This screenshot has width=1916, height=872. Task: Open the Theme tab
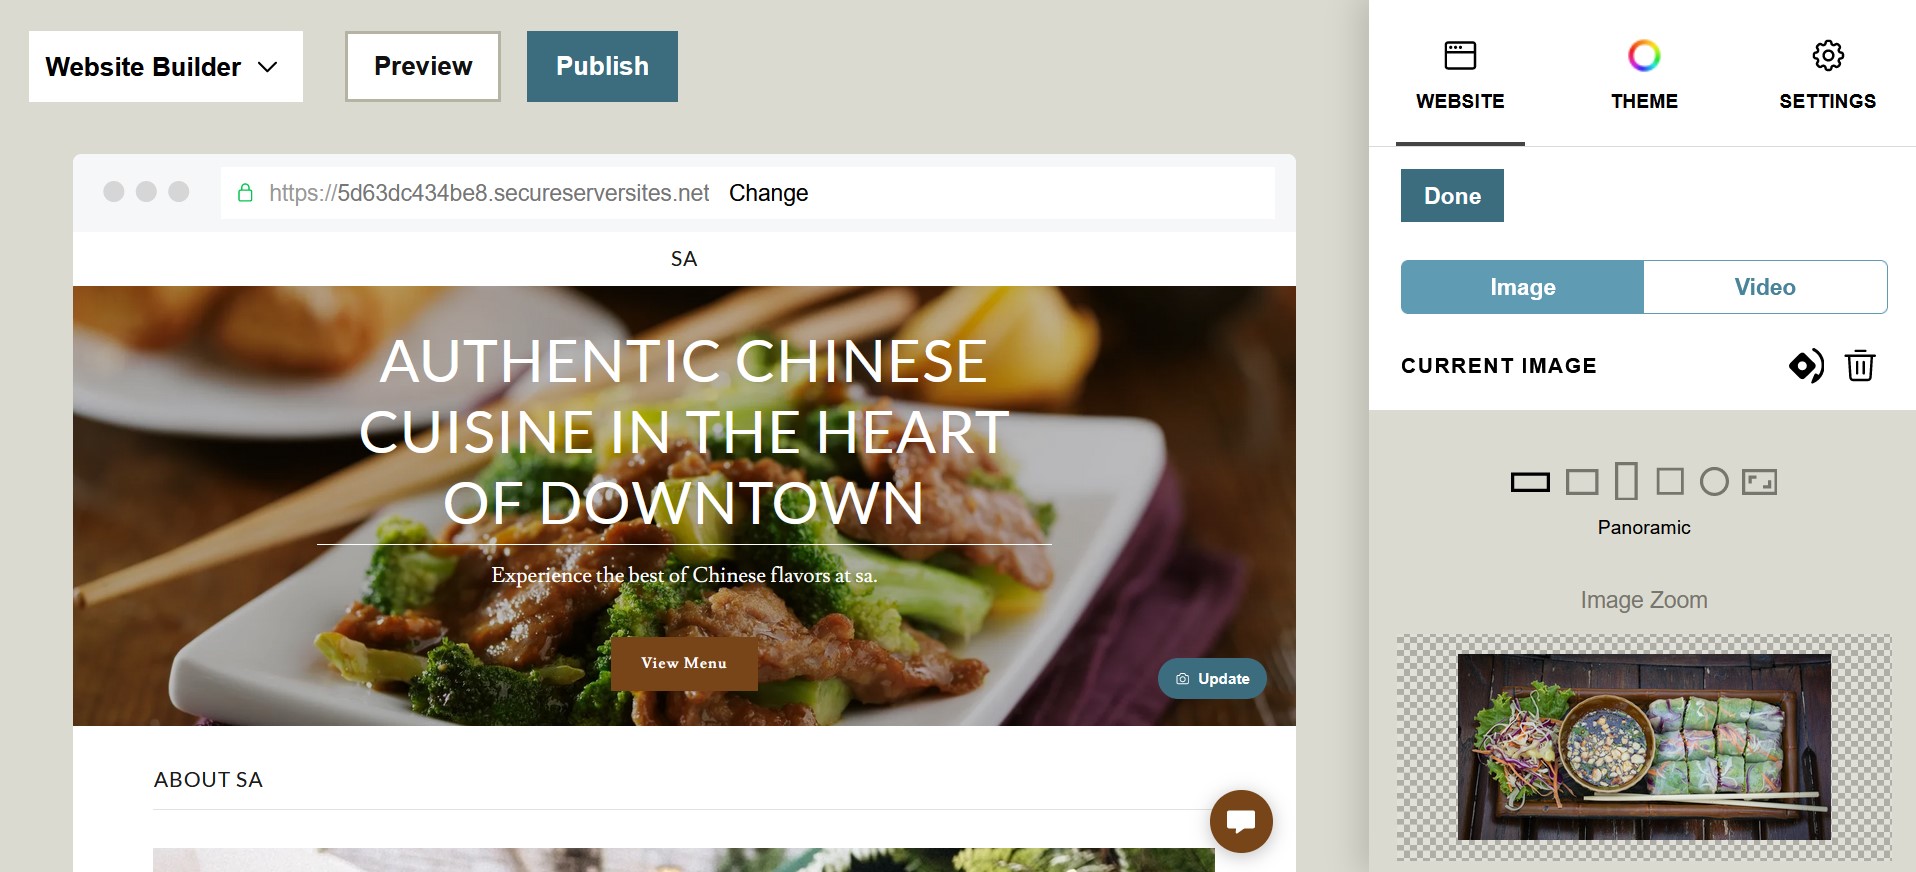1644,74
